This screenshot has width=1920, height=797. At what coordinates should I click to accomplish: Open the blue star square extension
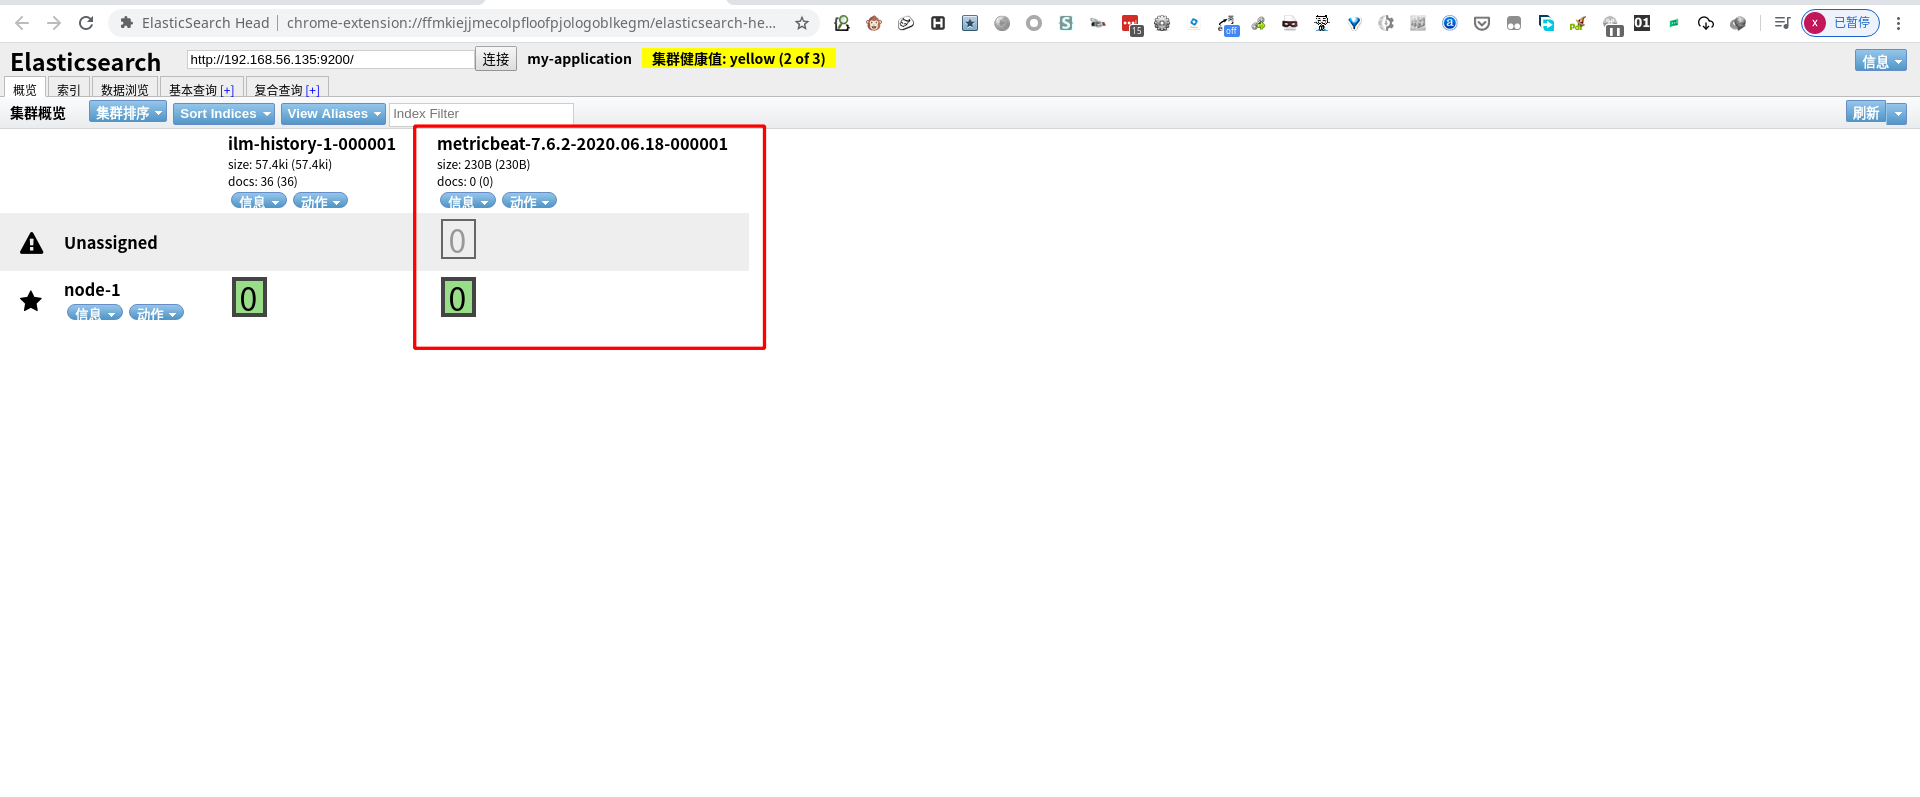(970, 23)
